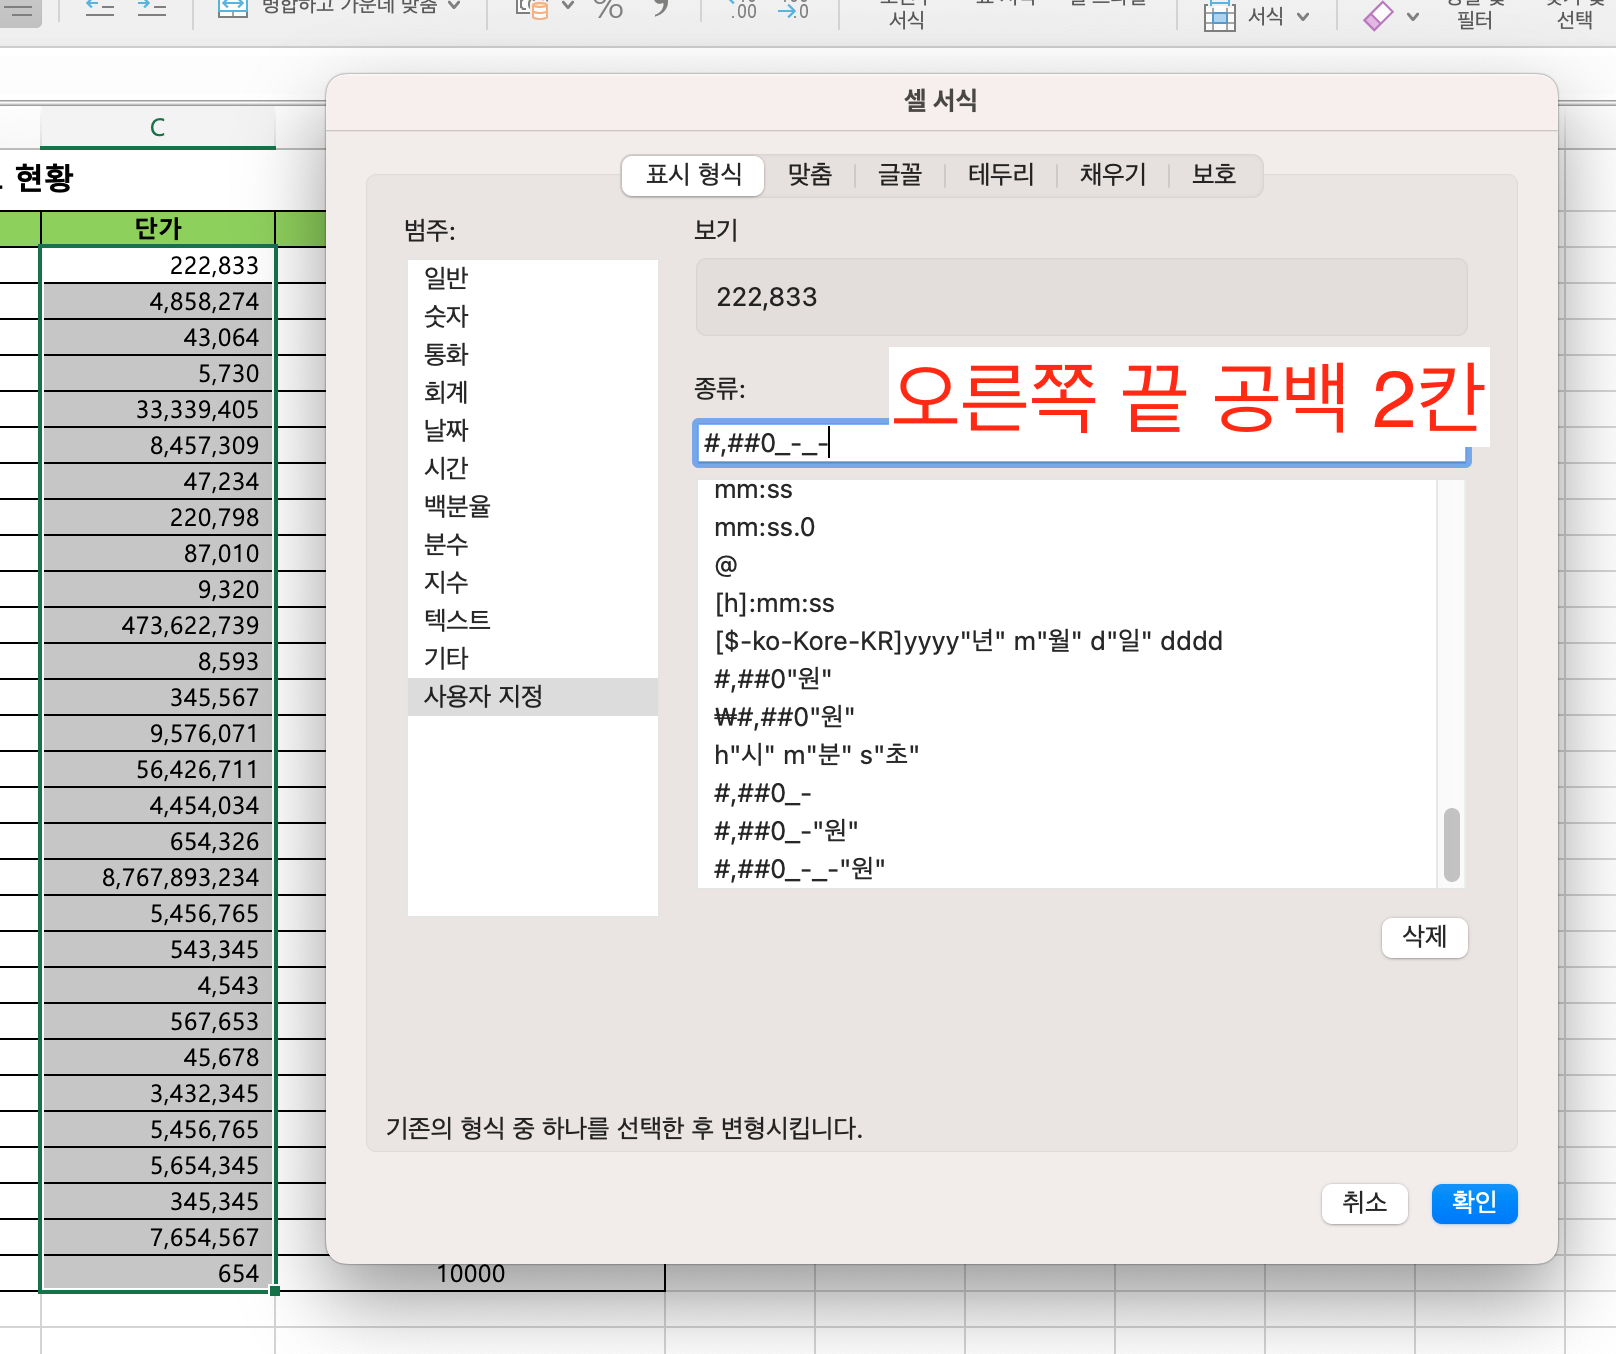Screen dimensions: 1616x1354
Task: Click the format list scrollbar thumb
Action: (1452, 845)
